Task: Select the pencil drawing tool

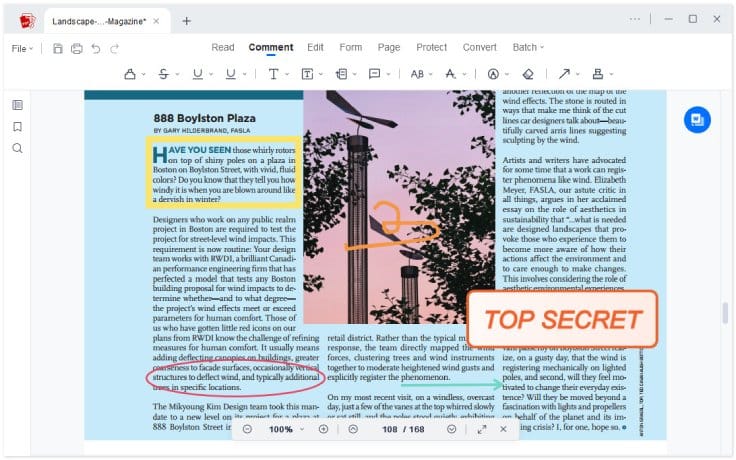Action: click(x=493, y=74)
